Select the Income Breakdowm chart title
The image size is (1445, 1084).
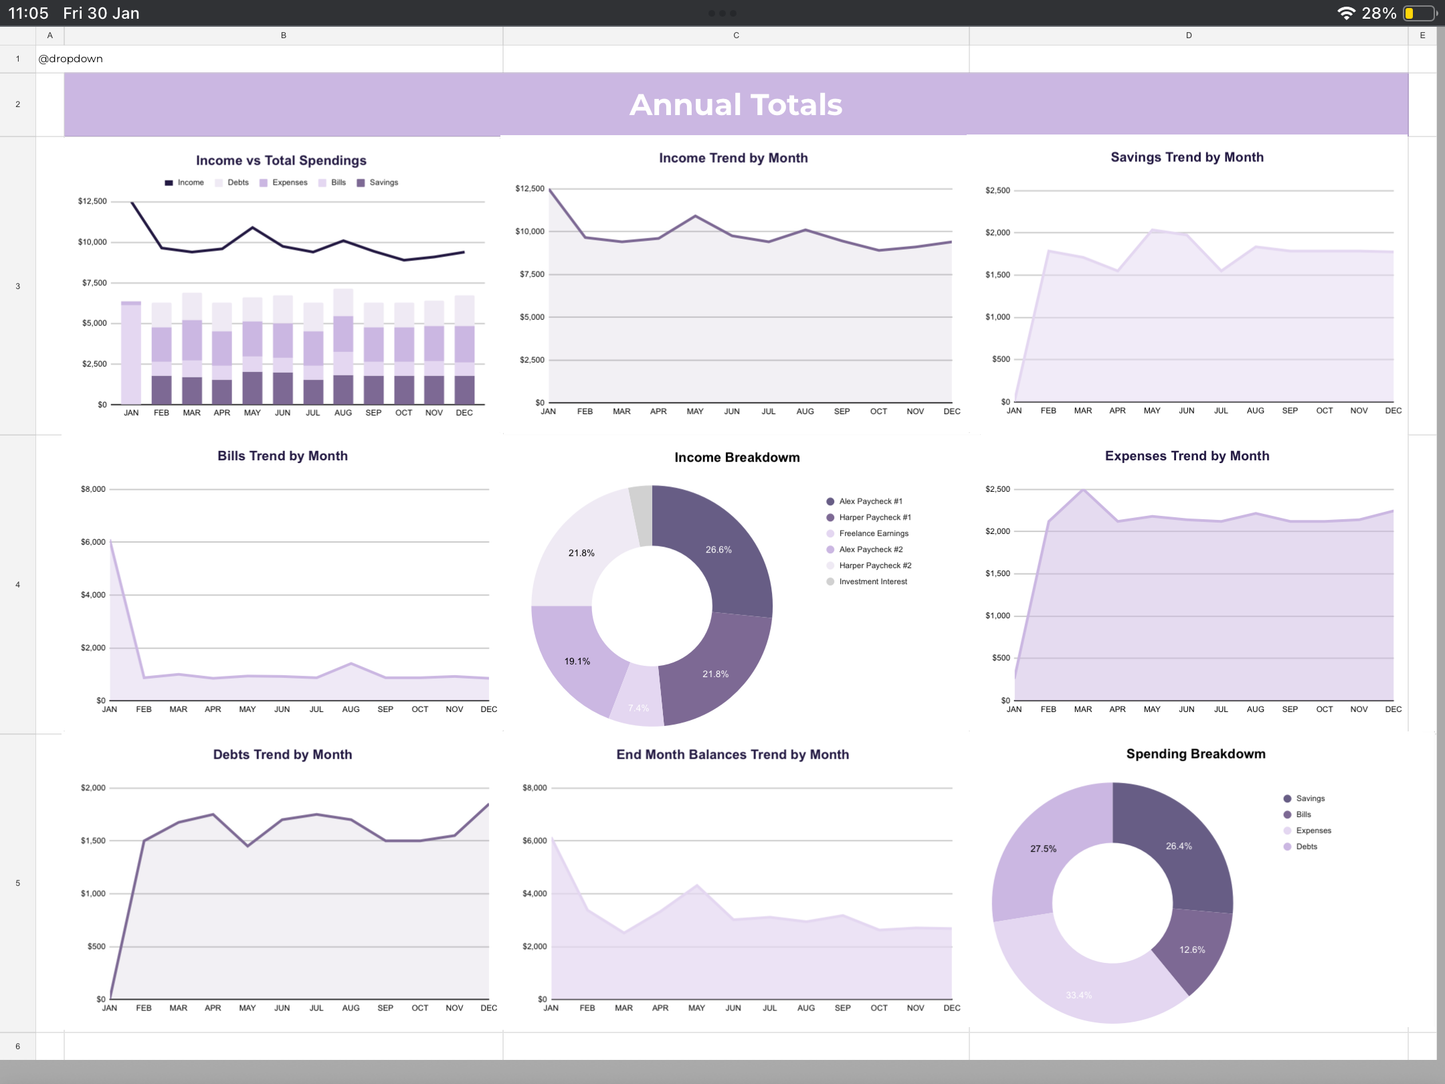(737, 457)
